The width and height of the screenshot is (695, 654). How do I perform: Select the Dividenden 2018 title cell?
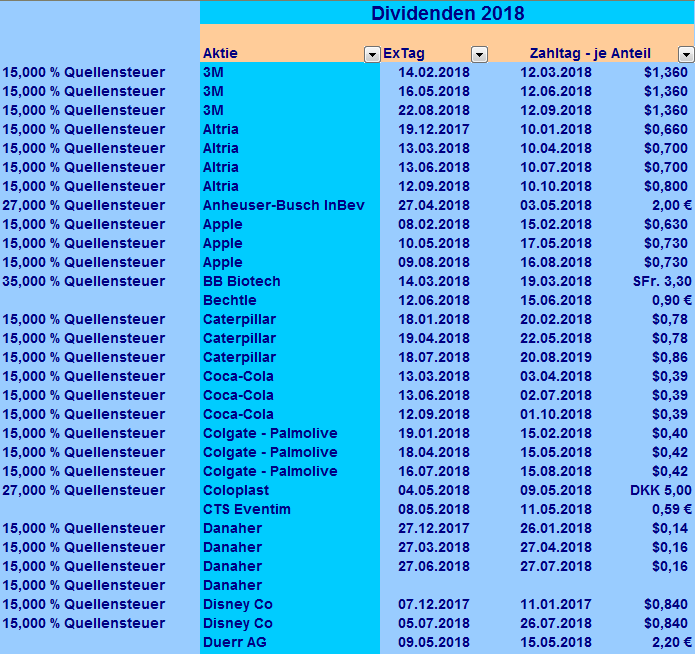click(447, 13)
